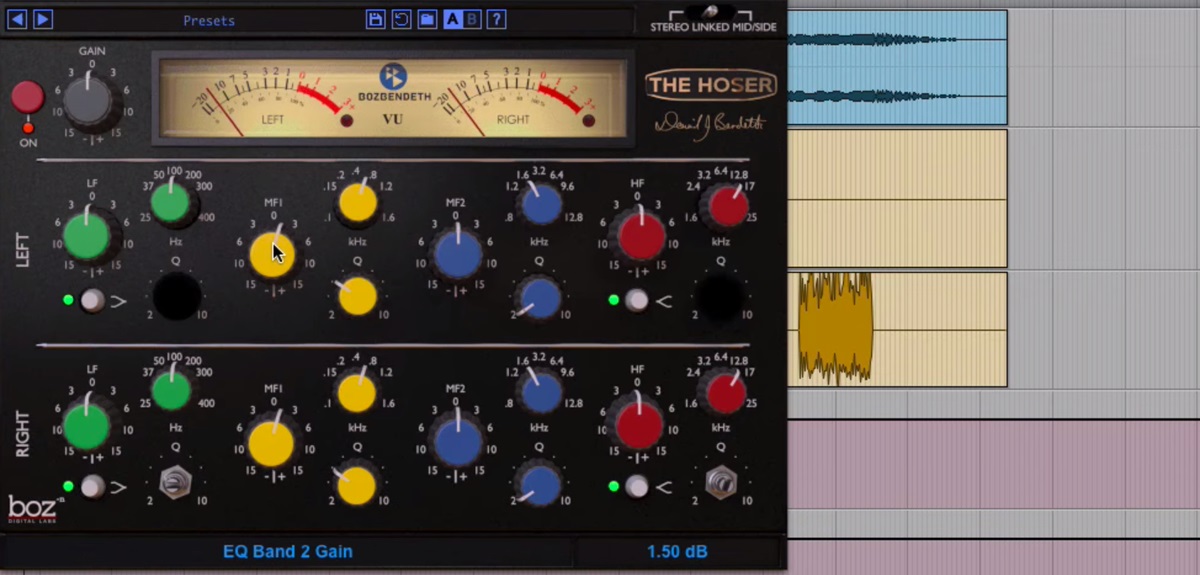Toggle the RIGHT HF shelf switch
This screenshot has width=1200, height=575.
(636, 487)
